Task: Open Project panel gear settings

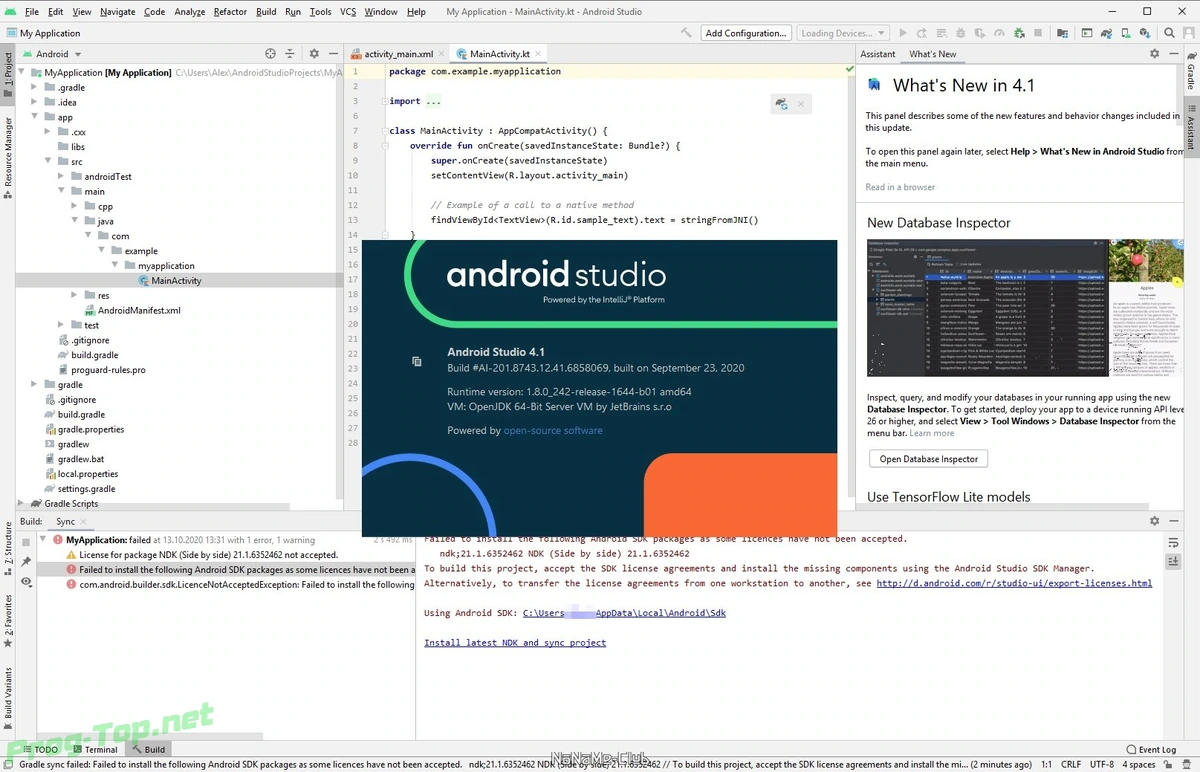Action: click(313, 53)
